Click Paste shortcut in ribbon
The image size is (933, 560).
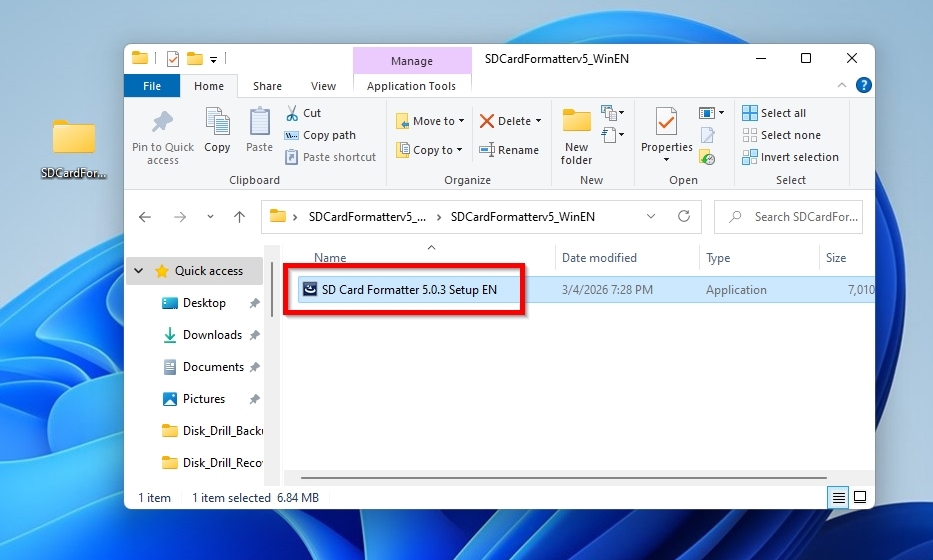coord(330,157)
